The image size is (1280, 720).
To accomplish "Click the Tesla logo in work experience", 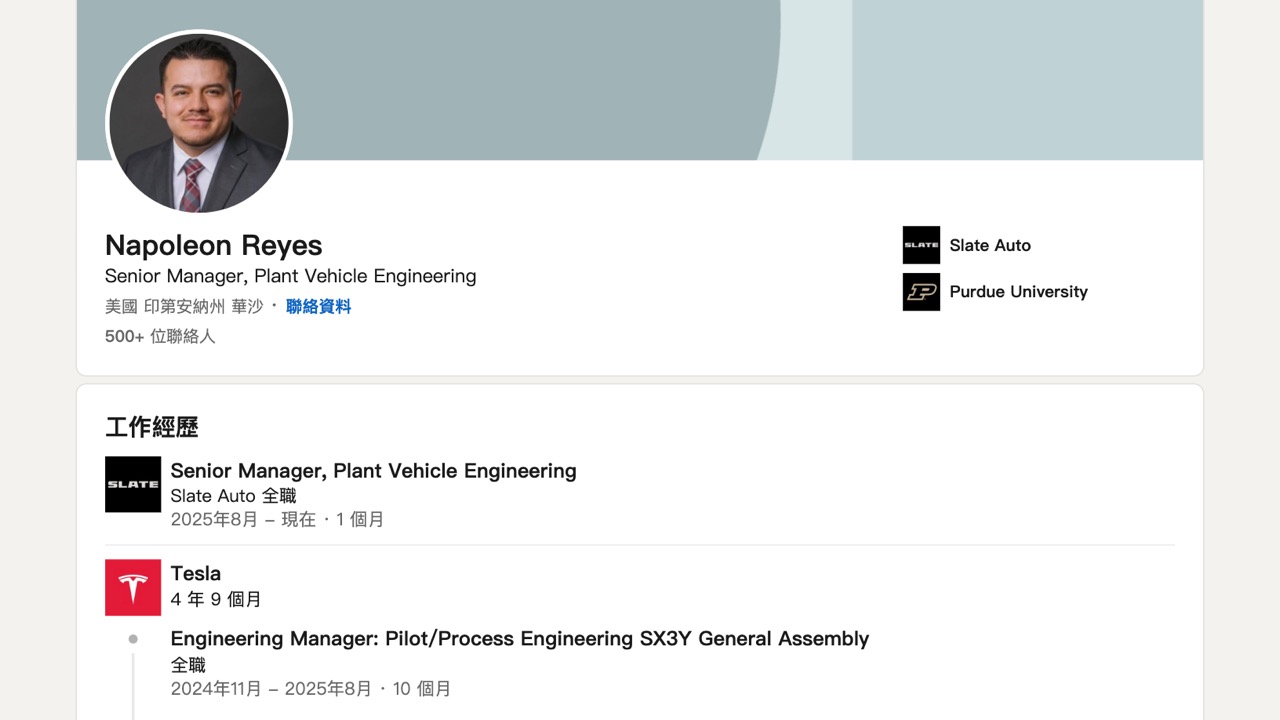I will click(x=133, y=587).
